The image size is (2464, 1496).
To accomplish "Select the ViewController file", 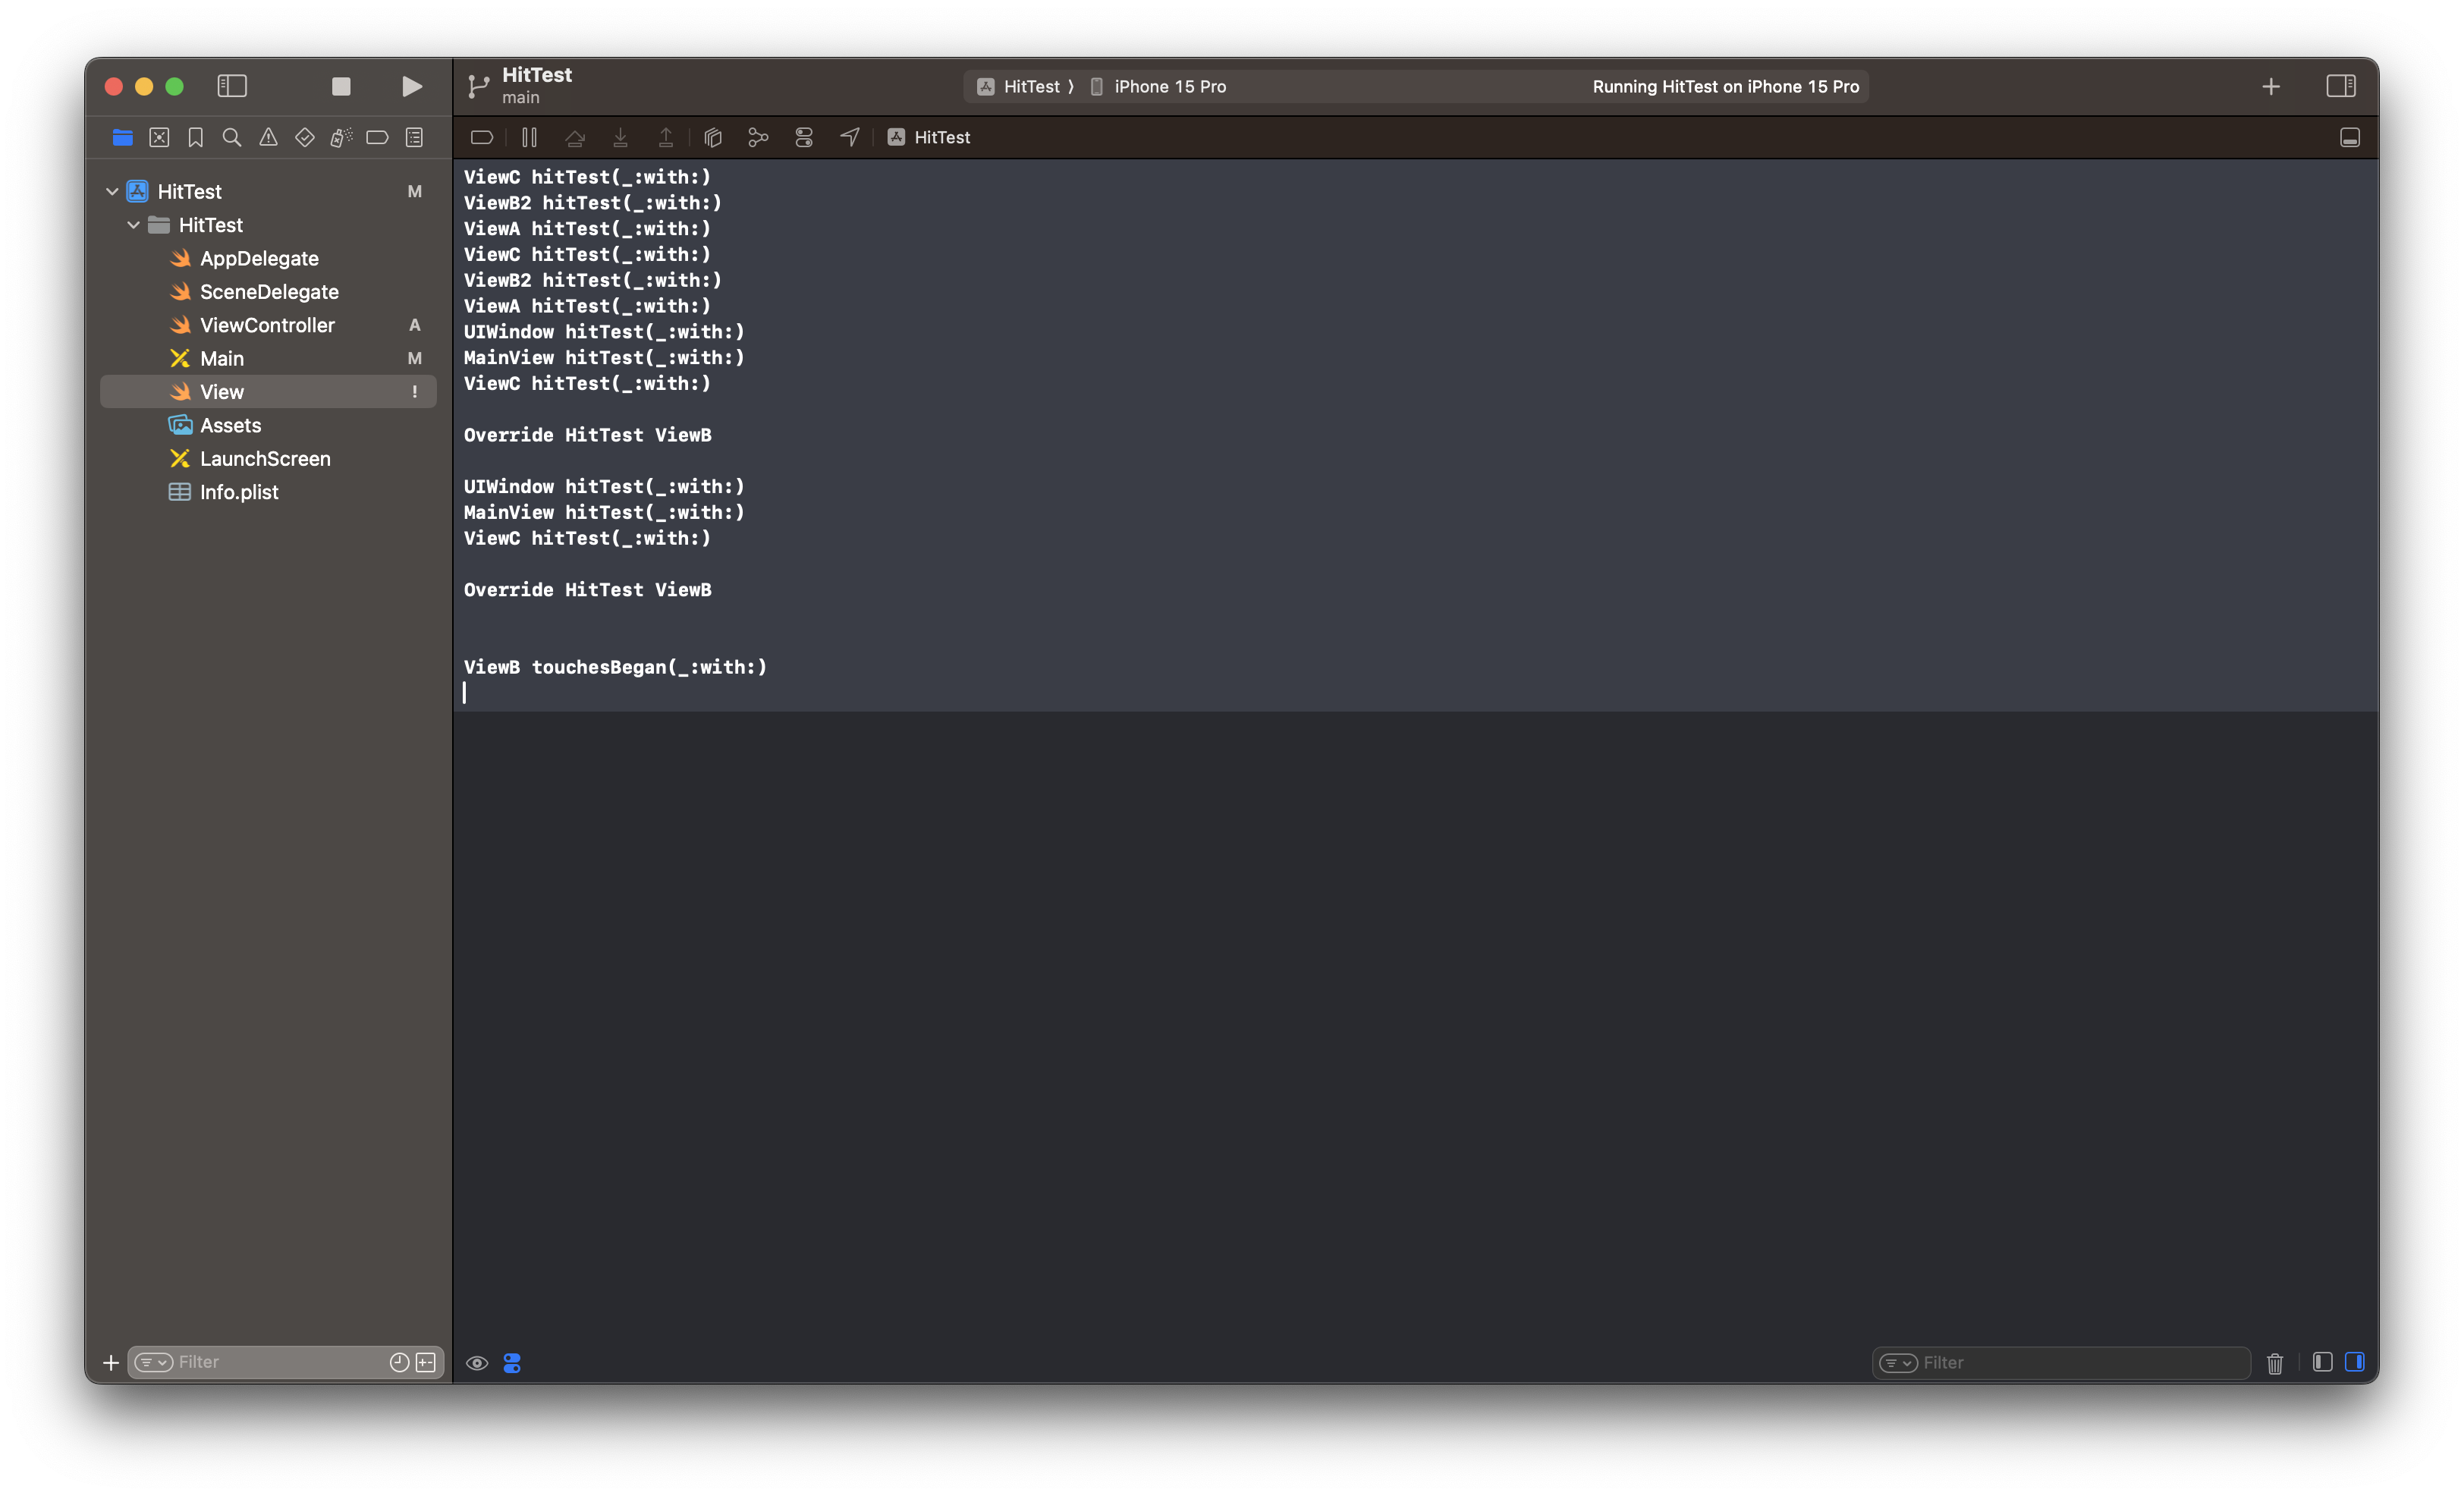I will 267,325.
